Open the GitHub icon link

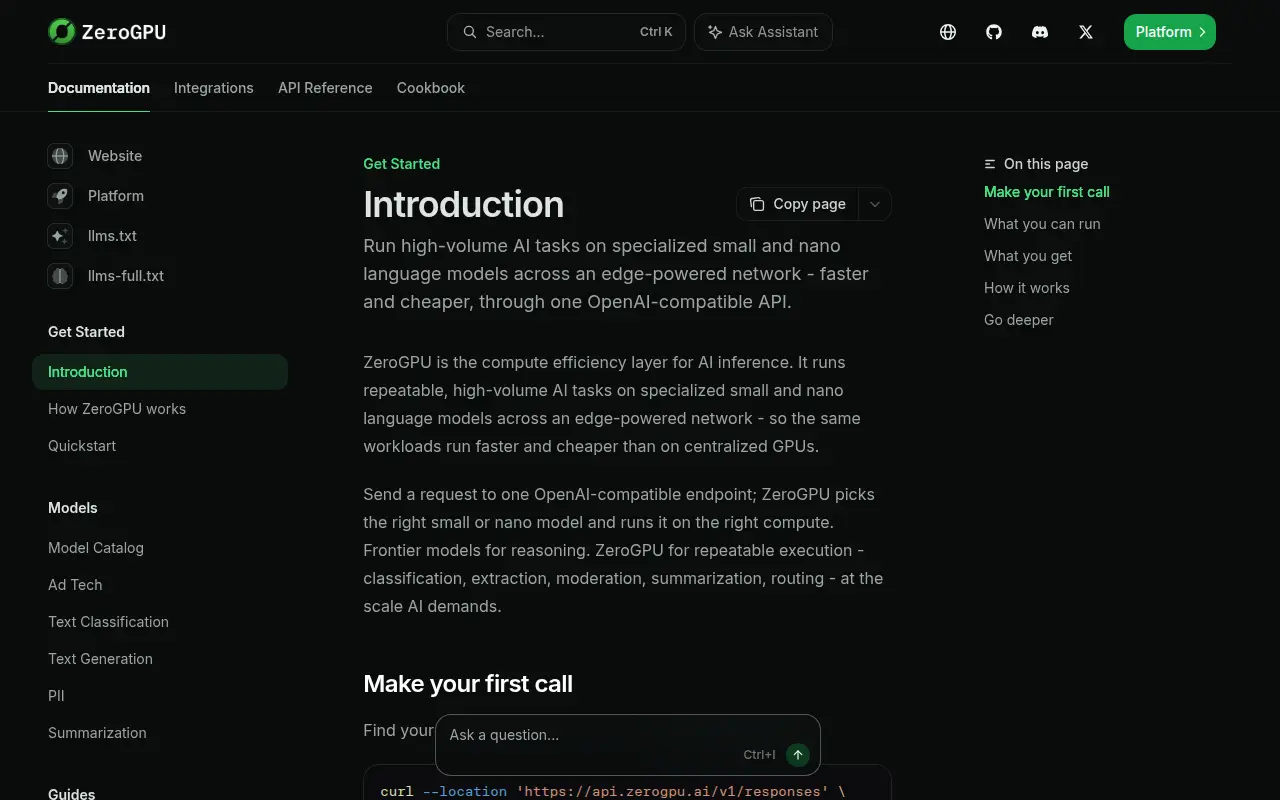994,32
